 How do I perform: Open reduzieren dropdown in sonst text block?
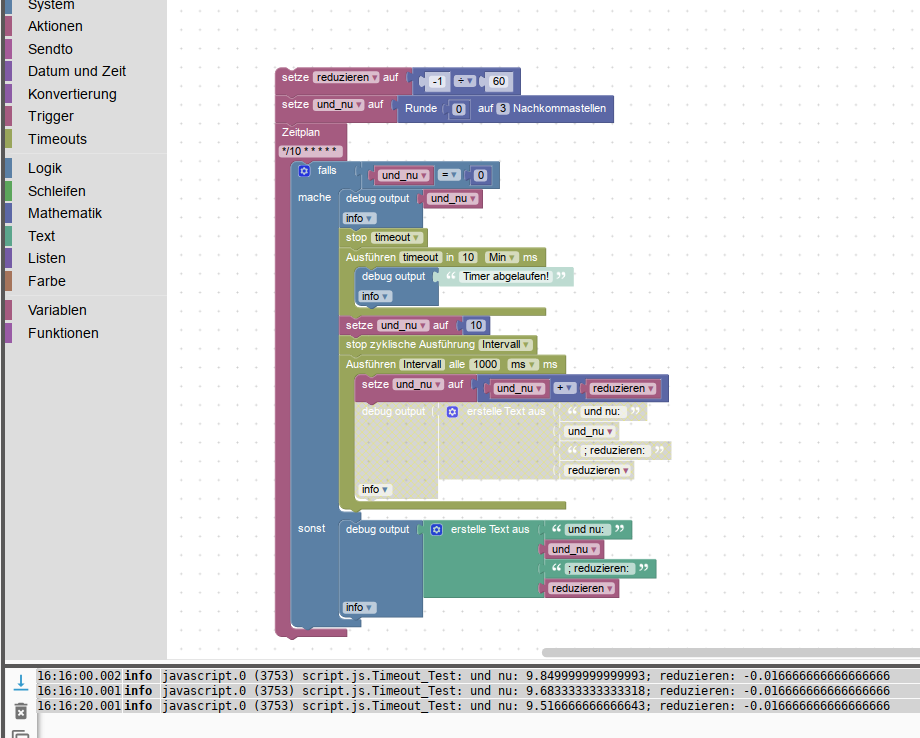(x=582, y=588)
